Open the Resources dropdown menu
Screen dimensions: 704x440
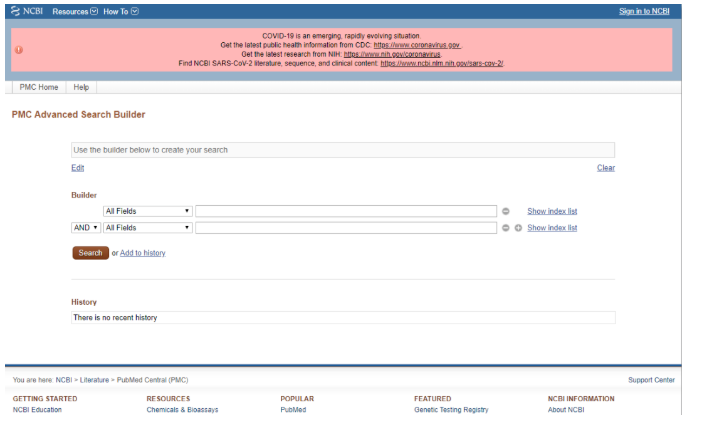75,11
